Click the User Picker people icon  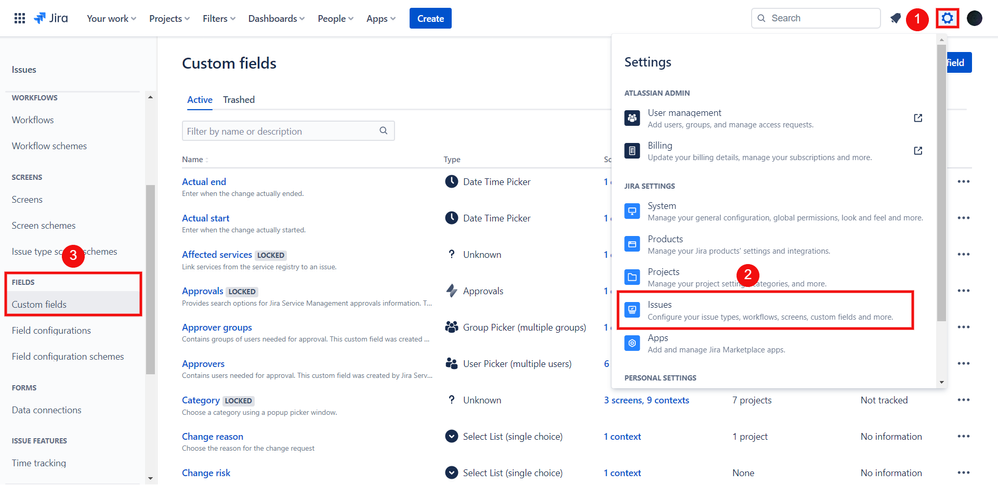451,364
